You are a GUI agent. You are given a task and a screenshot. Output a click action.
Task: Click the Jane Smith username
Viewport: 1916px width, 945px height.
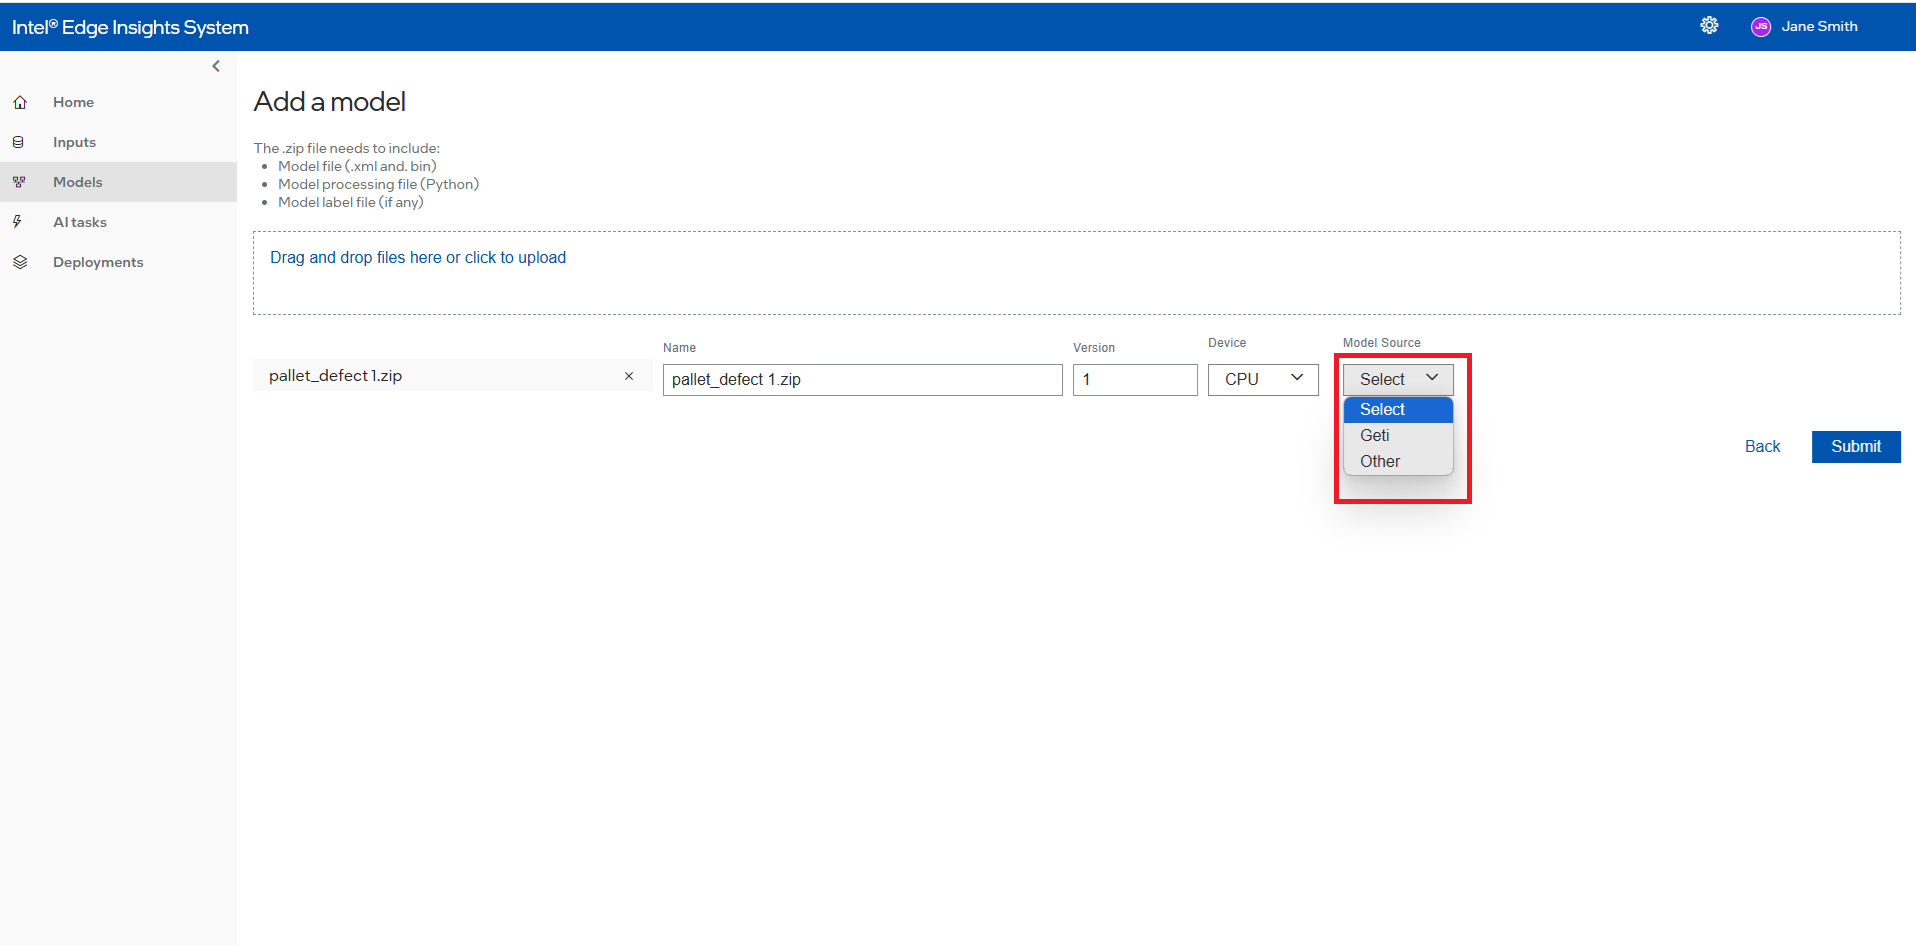1819,27
